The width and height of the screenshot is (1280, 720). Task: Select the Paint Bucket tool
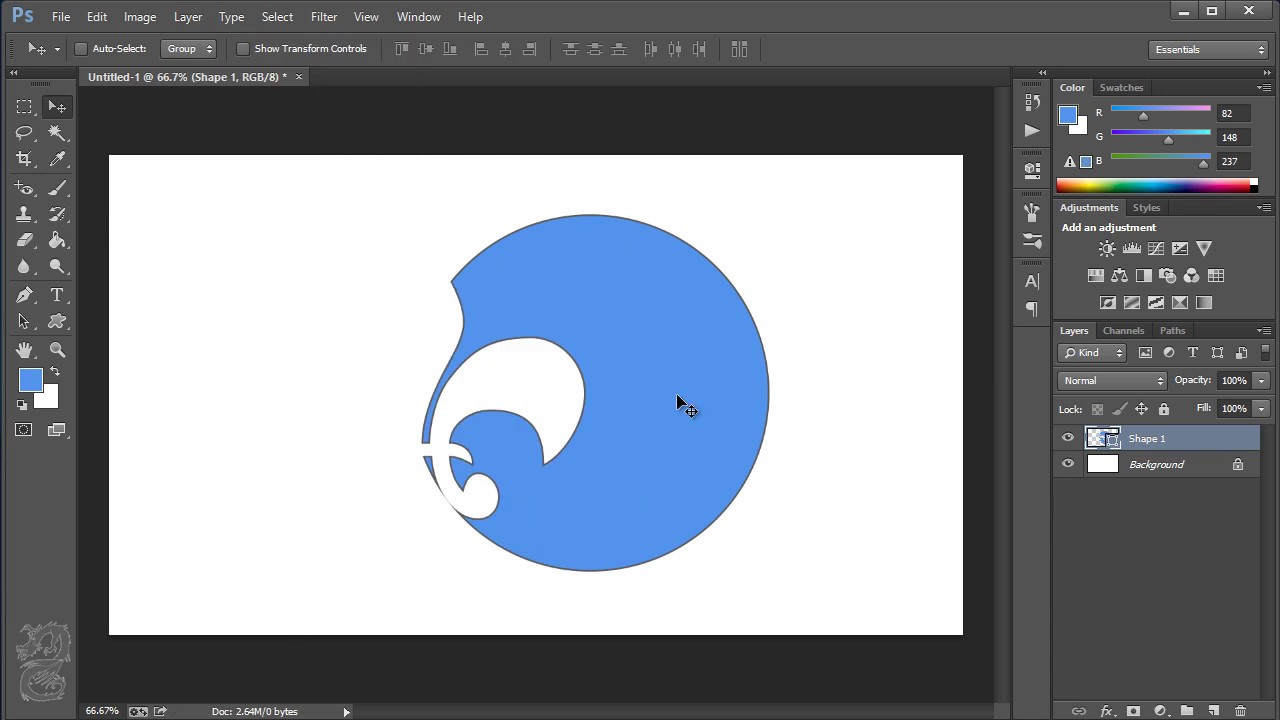tap(57, 240)
